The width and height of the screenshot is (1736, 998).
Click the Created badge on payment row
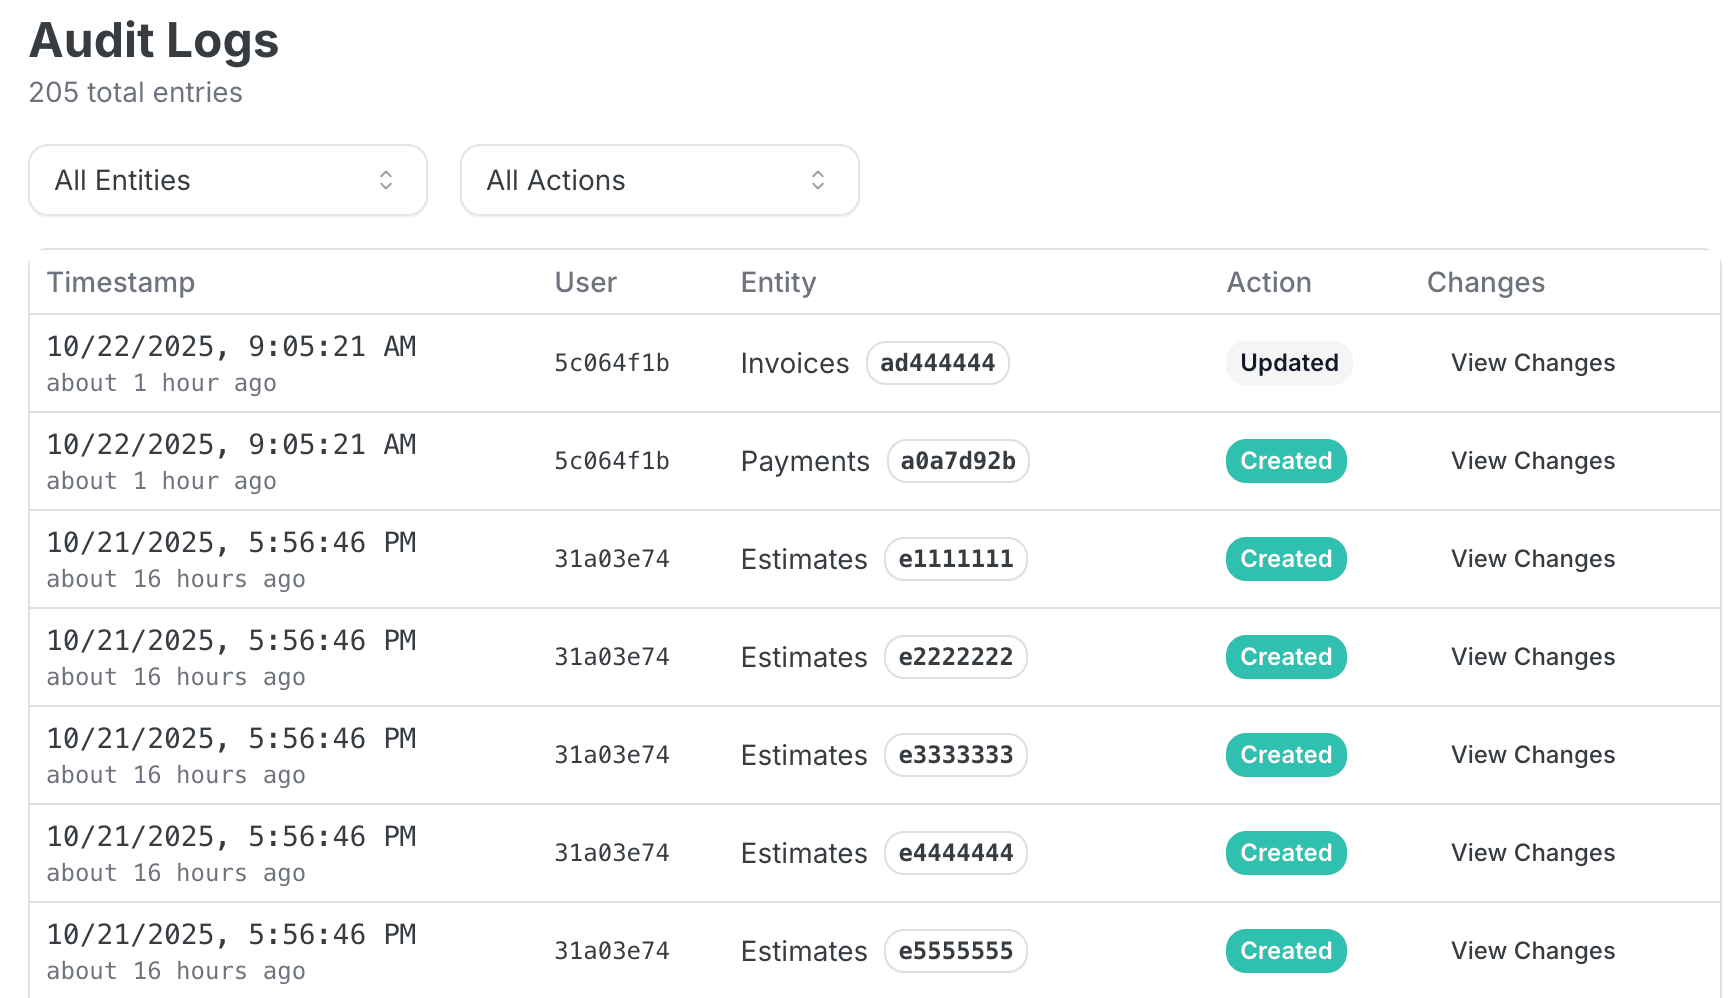pos(1286,461)
